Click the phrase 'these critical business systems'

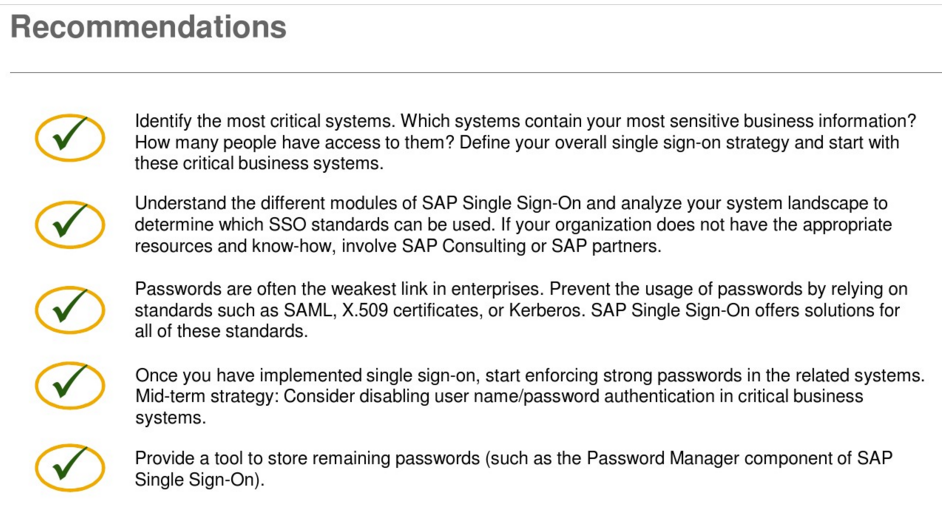pyautogui.click(x=259, y=163)
